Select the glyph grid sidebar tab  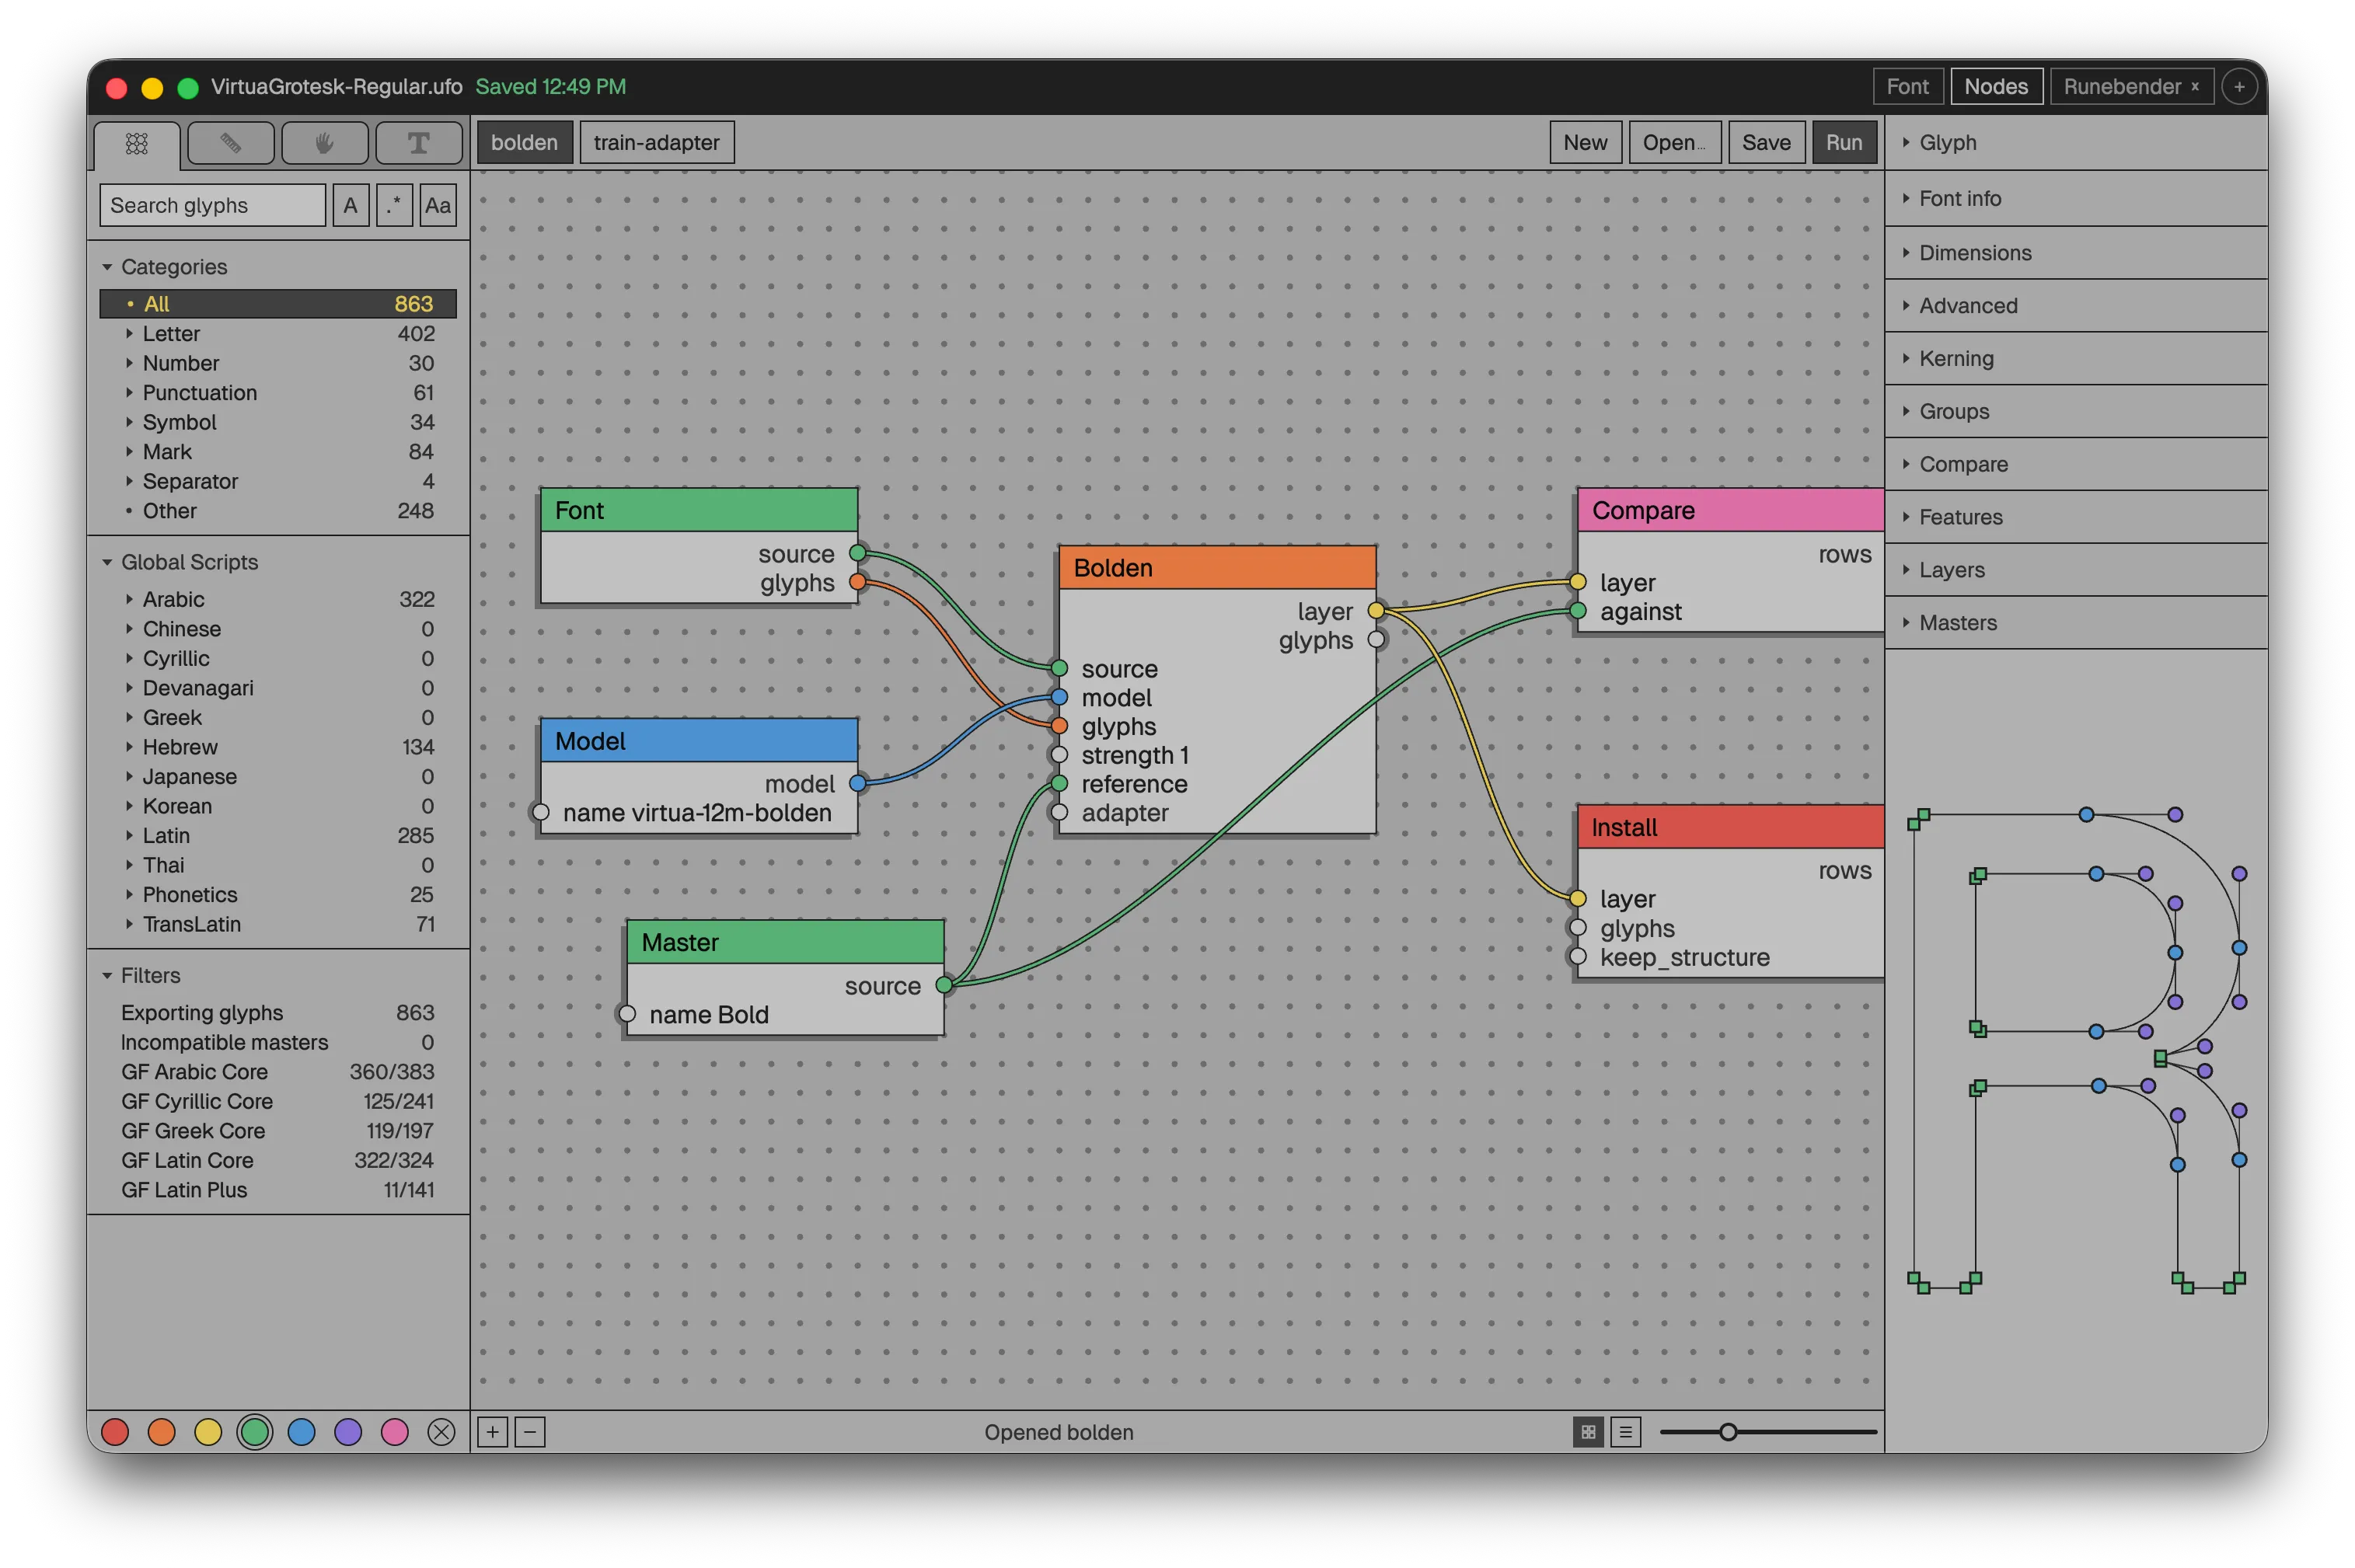coord(137,144)
